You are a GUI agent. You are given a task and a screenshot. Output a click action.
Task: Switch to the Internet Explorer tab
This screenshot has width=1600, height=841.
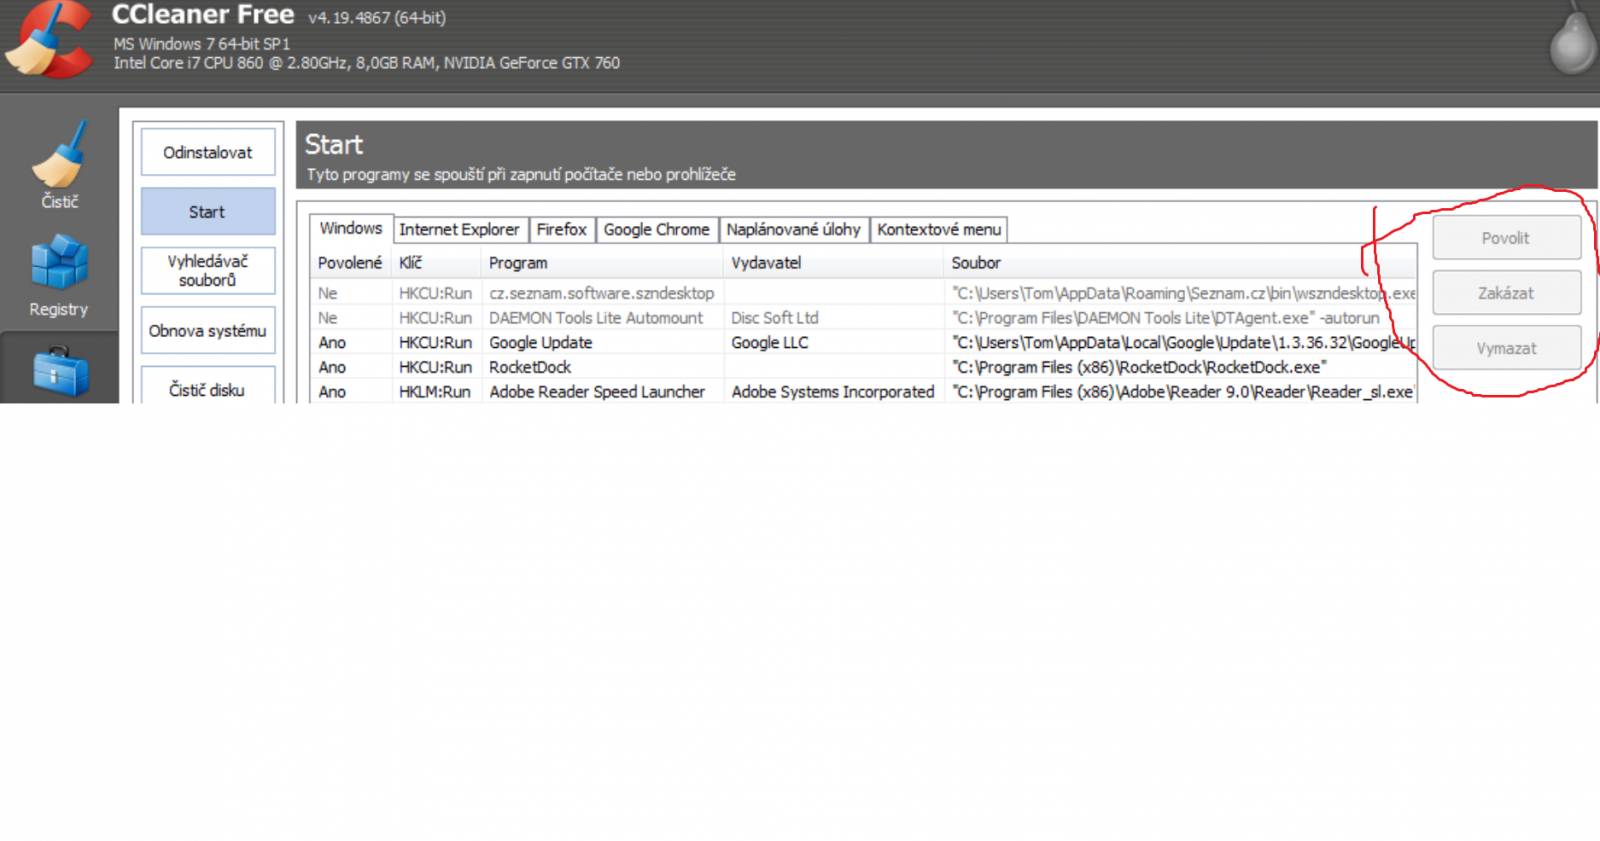(x=460, y=230)
